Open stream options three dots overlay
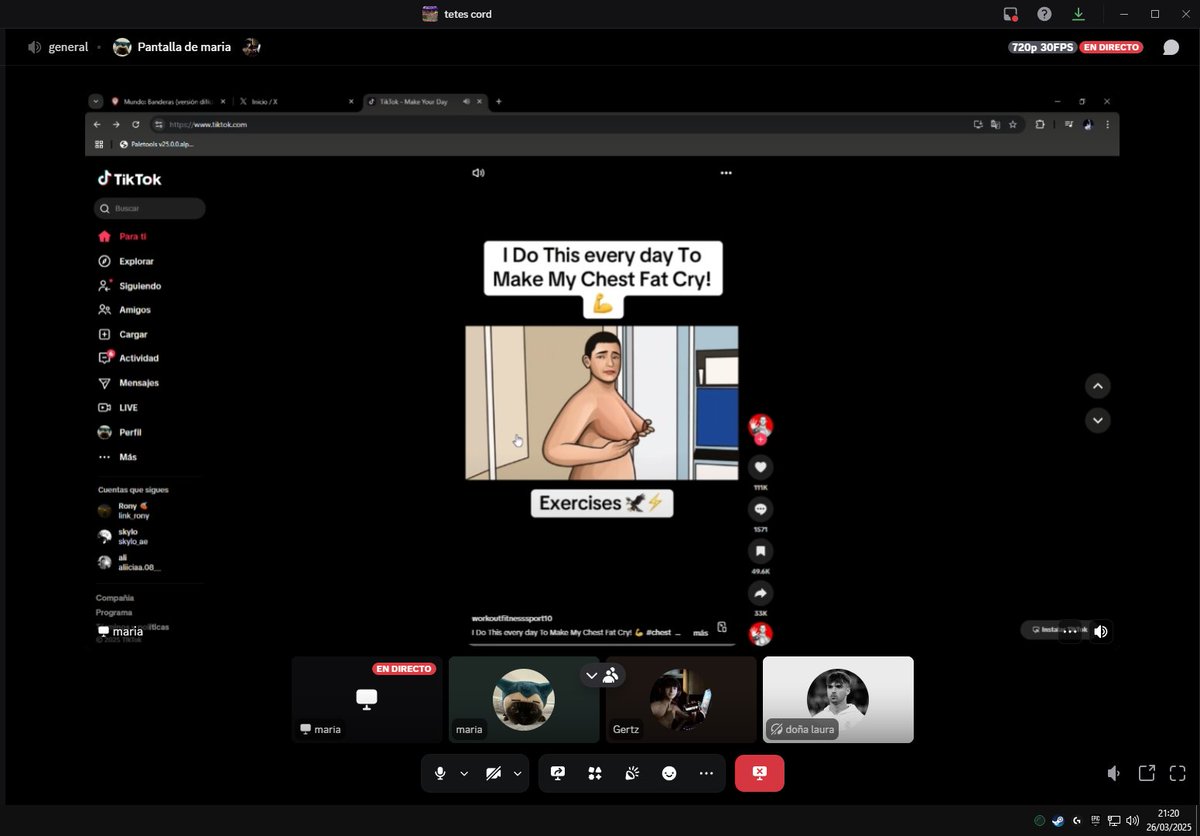 pyautogui.click(x=1071, y=631)
